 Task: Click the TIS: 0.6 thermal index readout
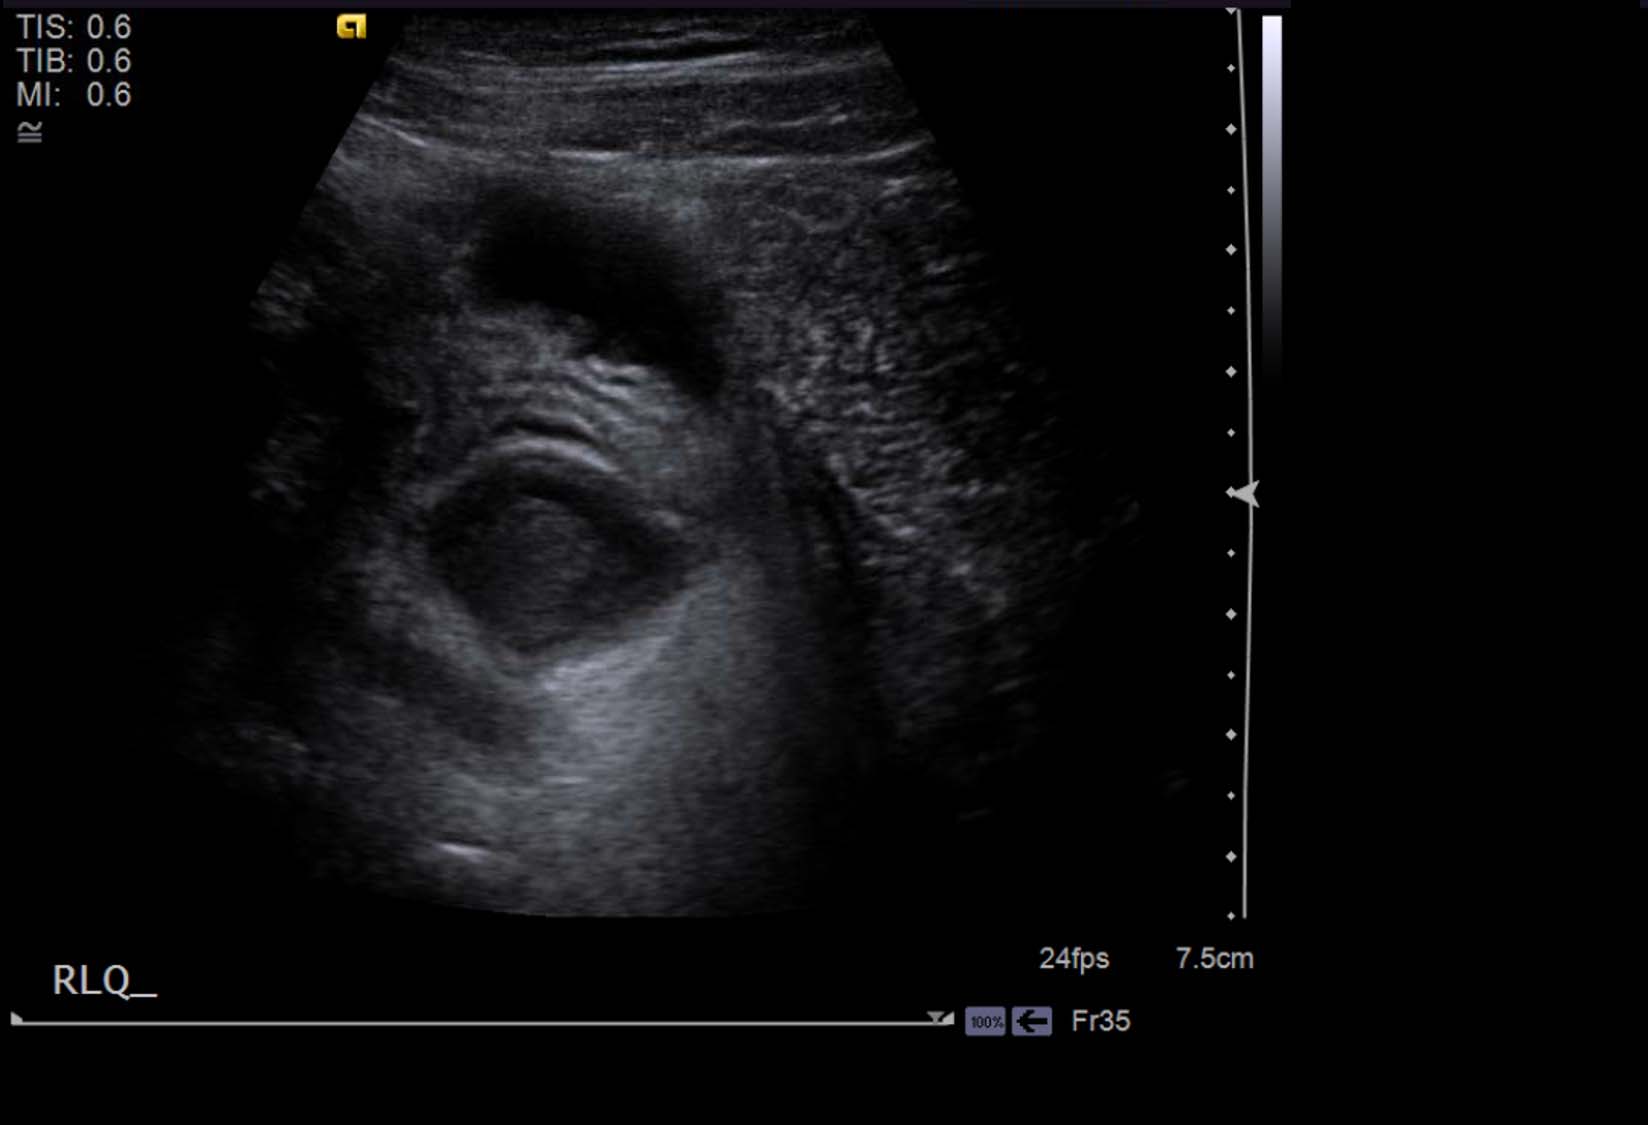point(74,27)
